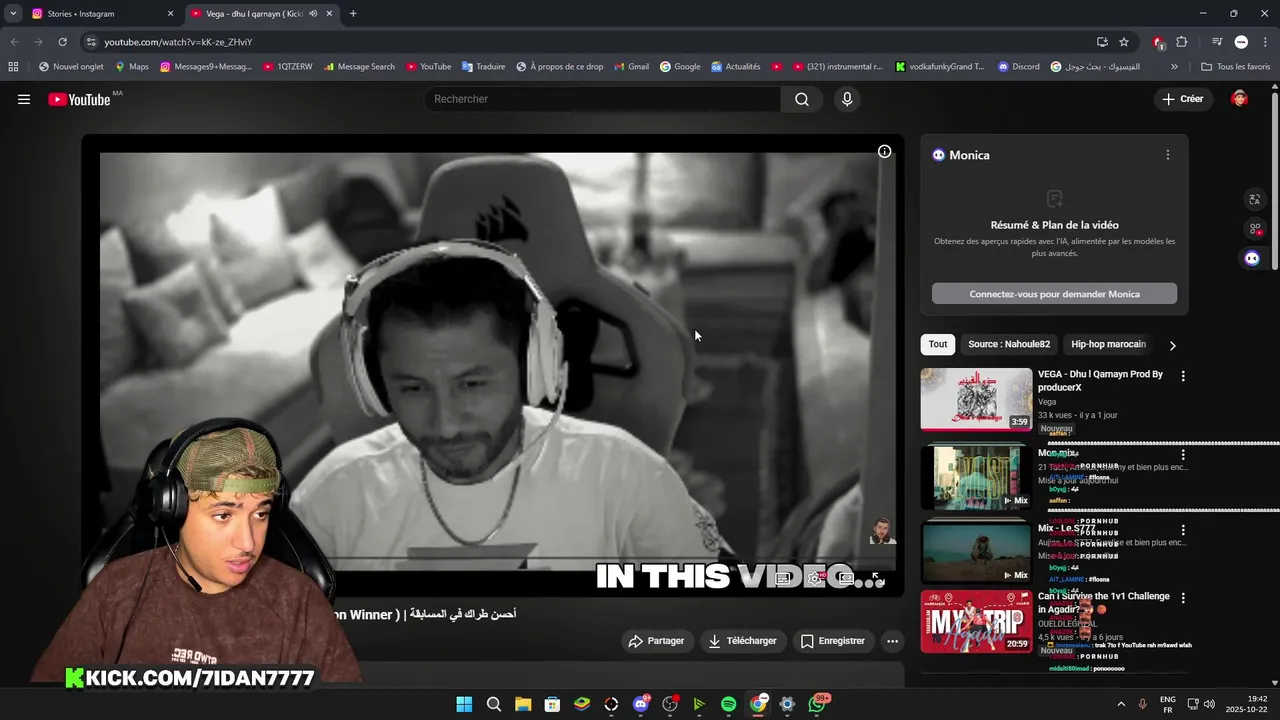Reload the current page
1280x720 pixels.
62,42
